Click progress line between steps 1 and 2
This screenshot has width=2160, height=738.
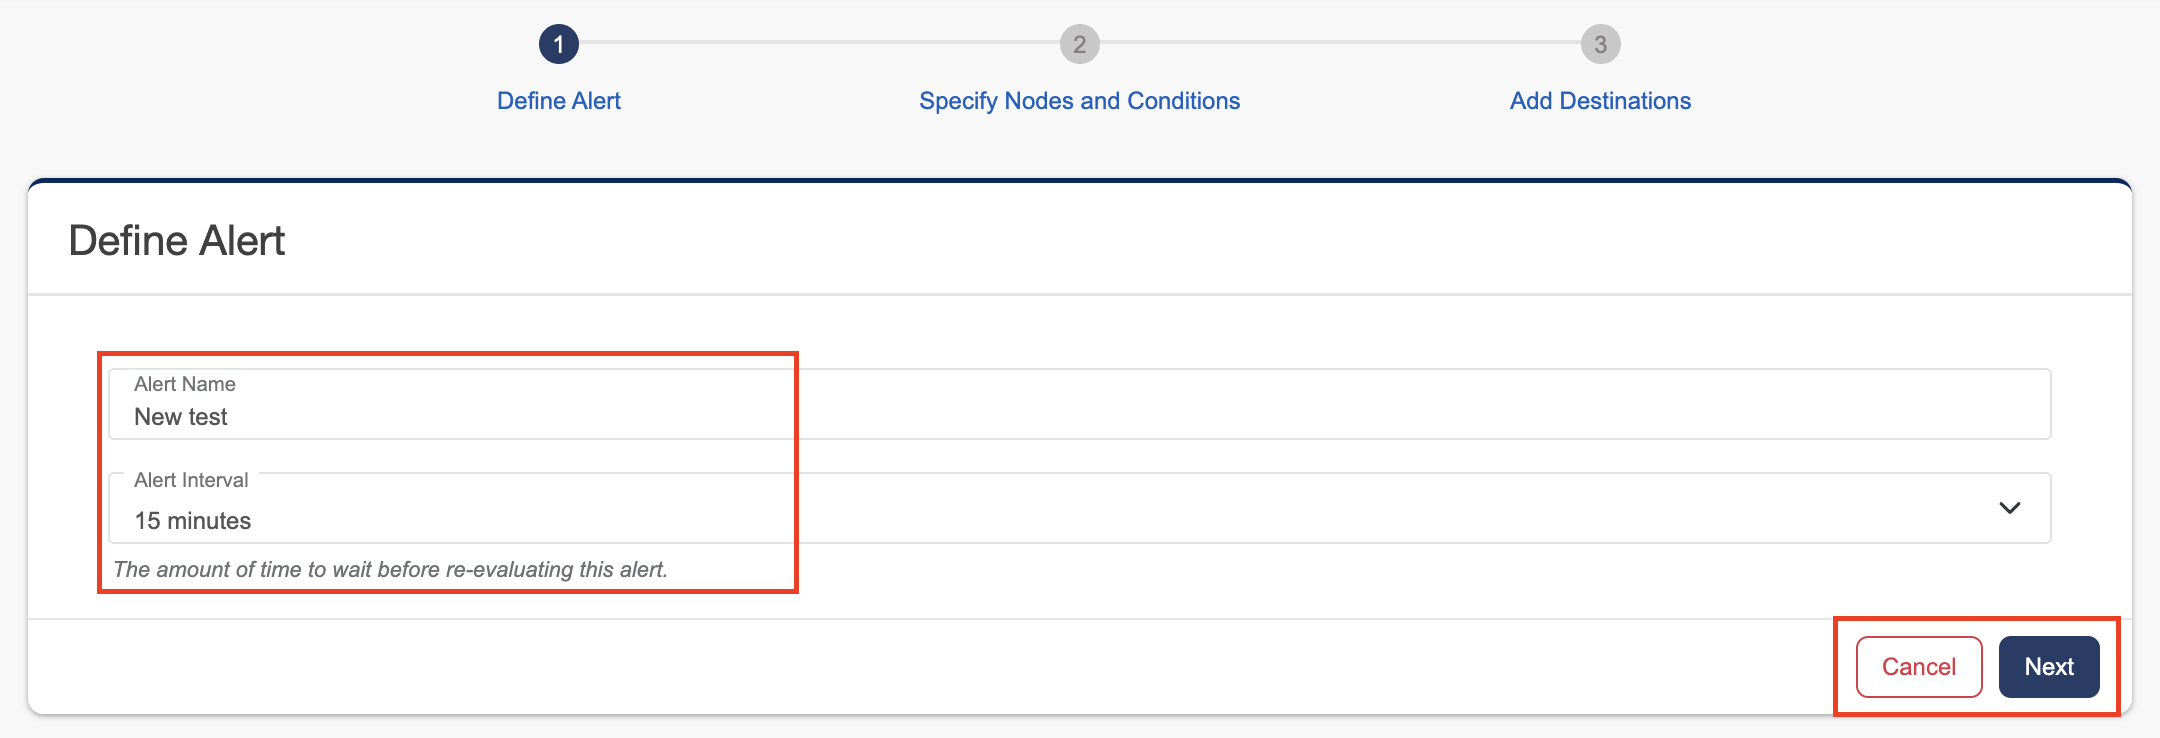pyautogui.click(x=820, y=42)
